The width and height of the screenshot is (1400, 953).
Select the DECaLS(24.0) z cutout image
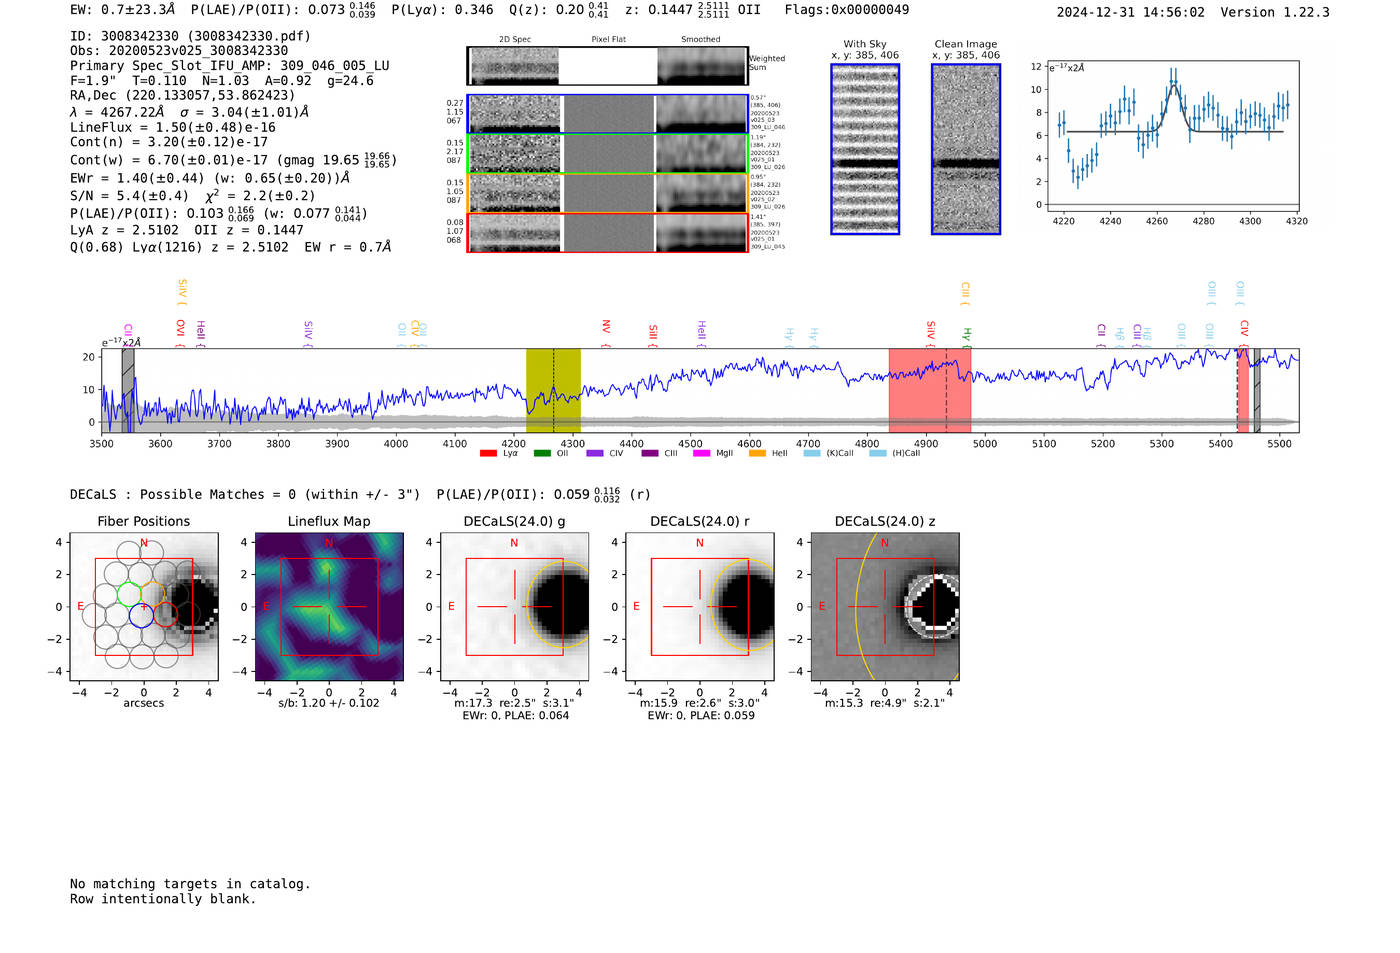pos(885,607)
